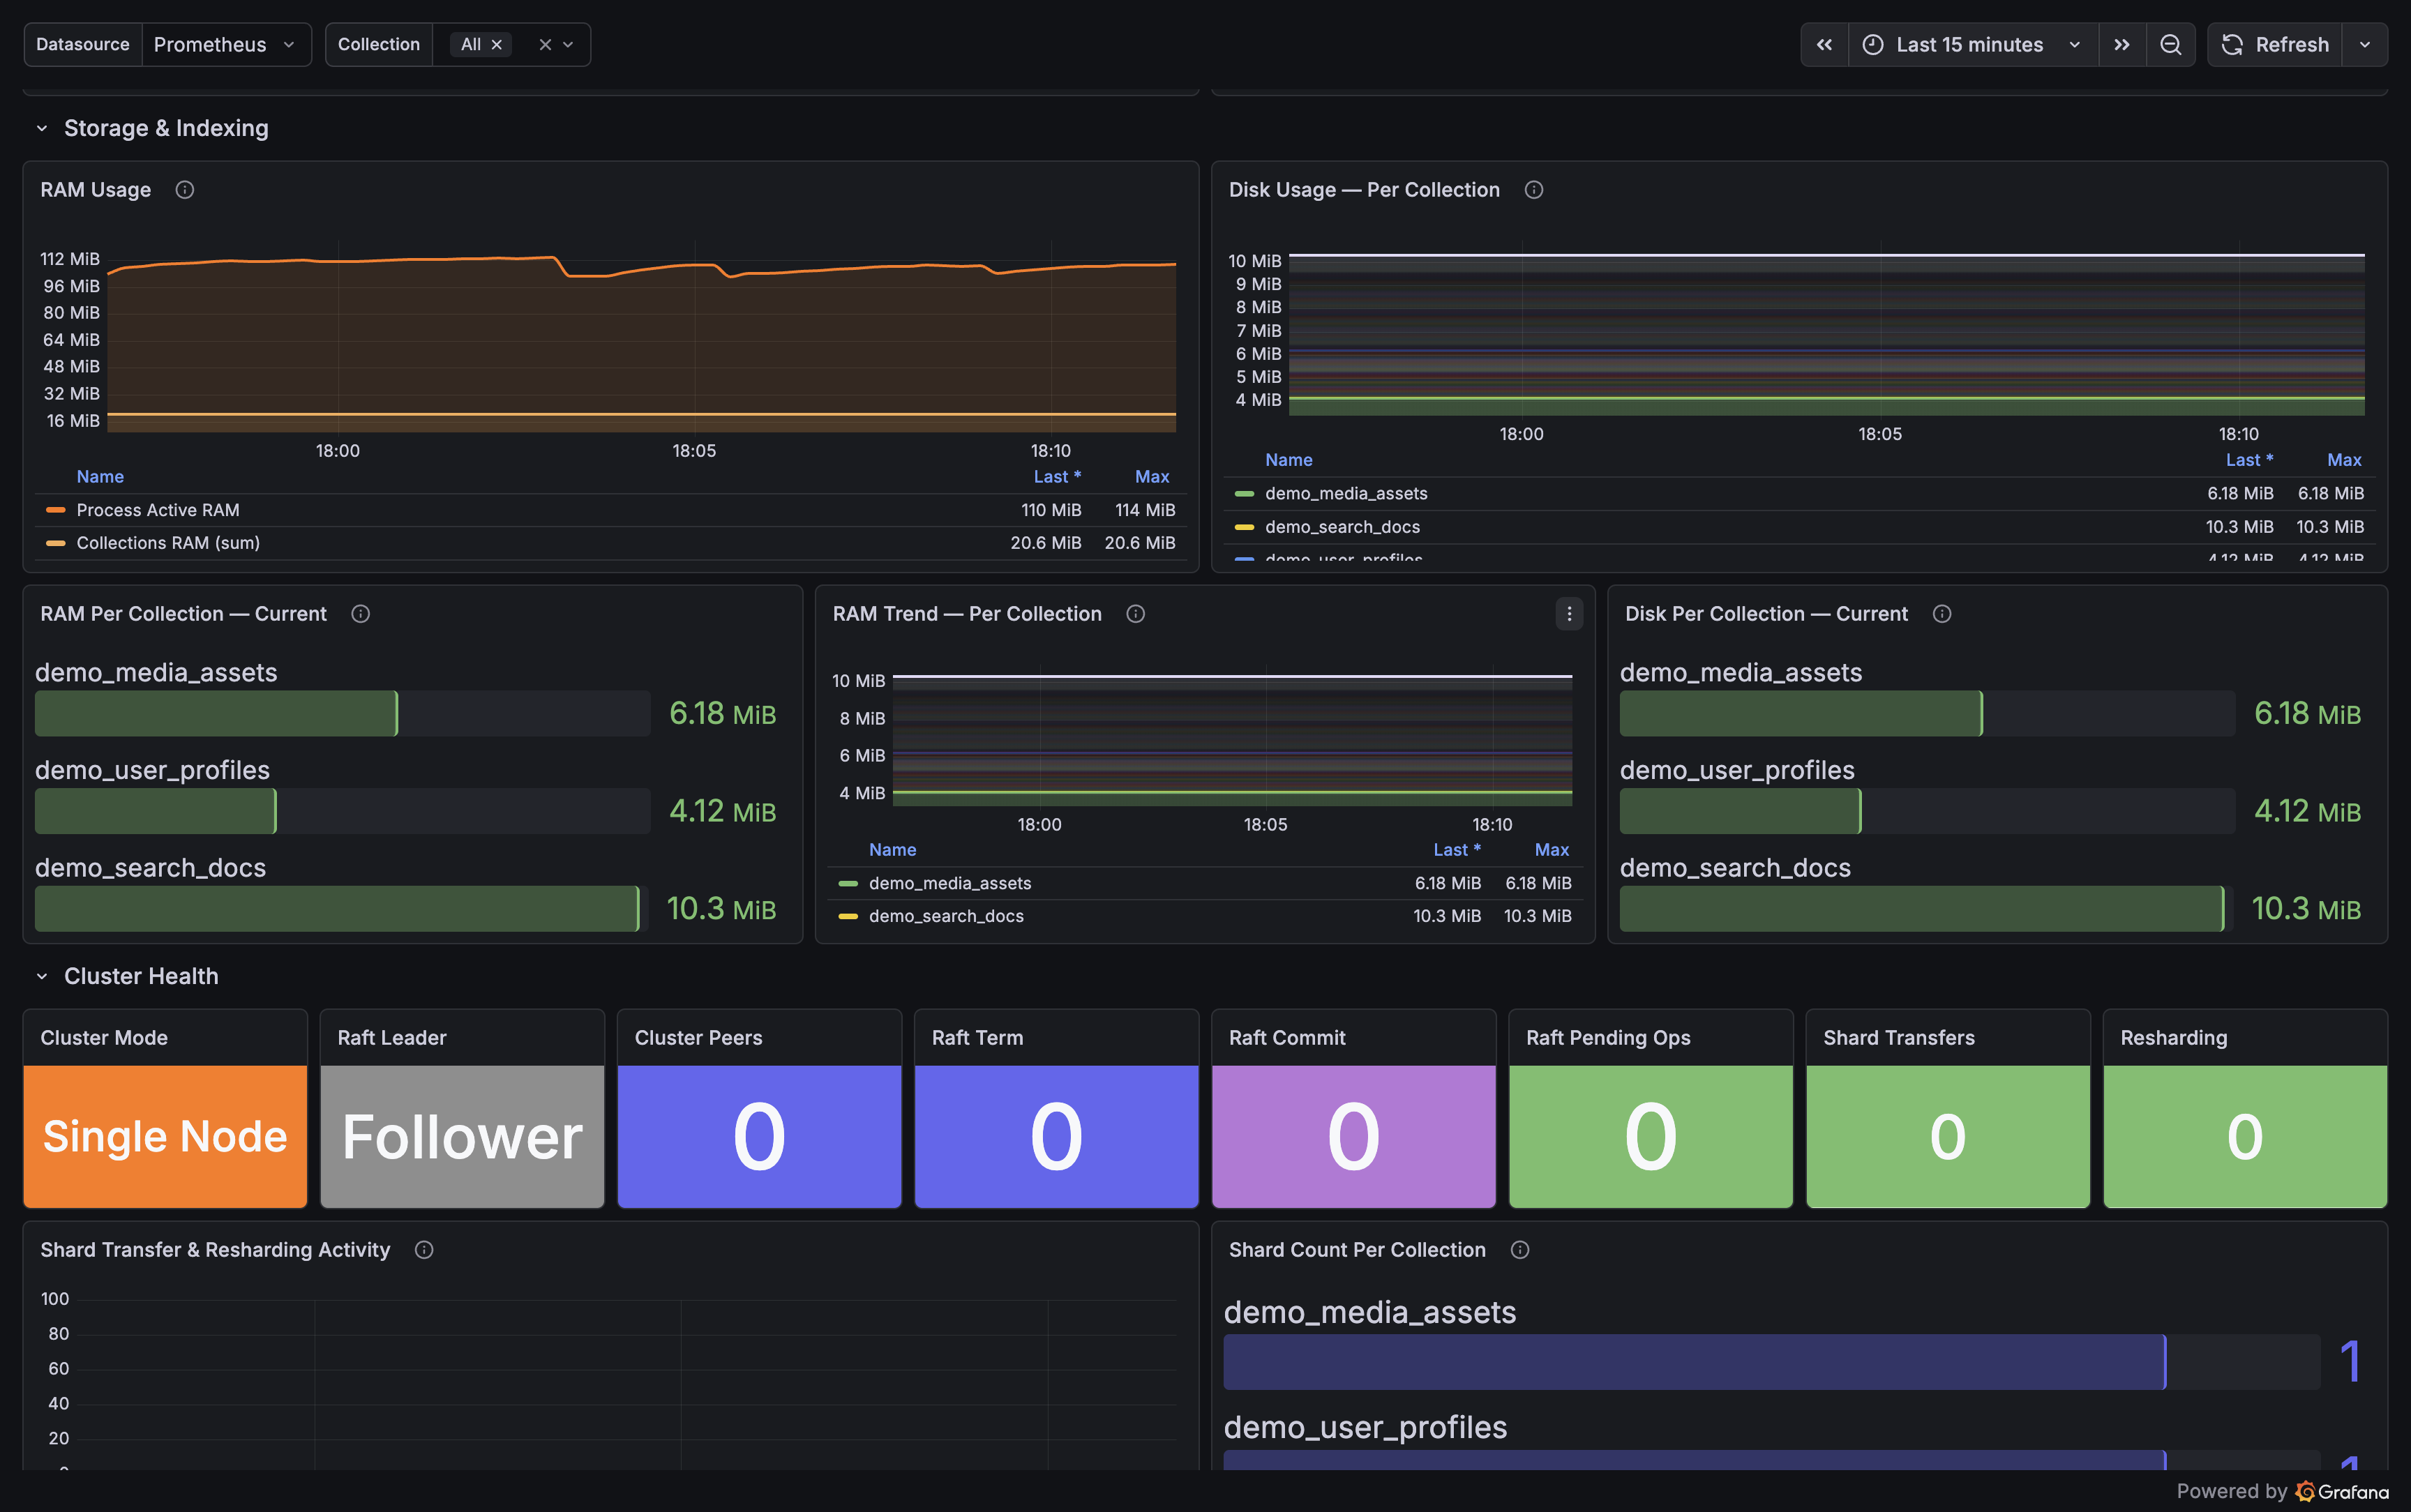Click the Refresh button
The image size is (2411, 1512).
(x=2275, y=45)
